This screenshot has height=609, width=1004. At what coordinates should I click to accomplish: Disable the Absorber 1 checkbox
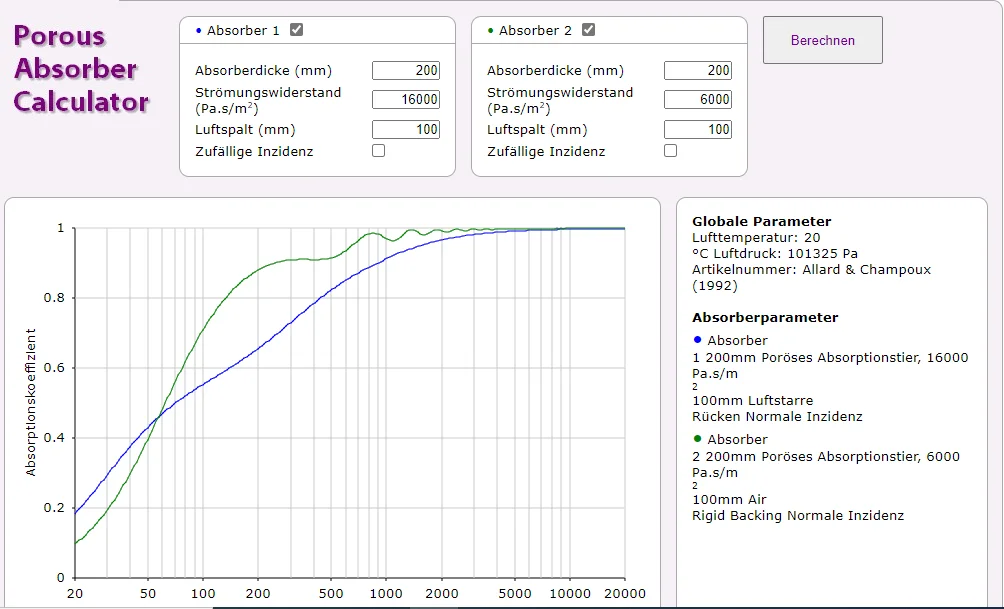(296, 29)
